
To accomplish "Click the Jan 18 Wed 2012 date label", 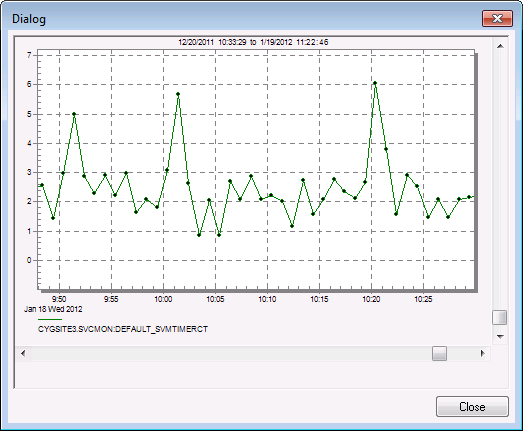I will tap(53, 309).
